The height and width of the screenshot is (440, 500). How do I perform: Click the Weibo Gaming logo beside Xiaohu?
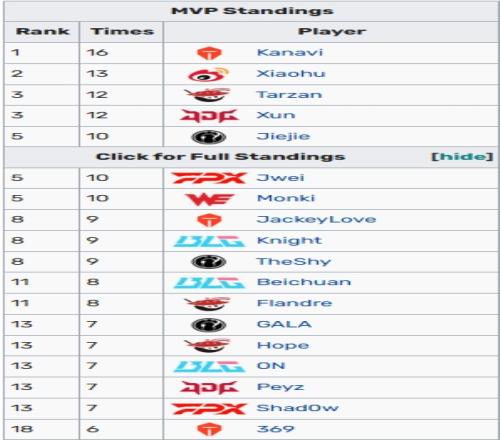pos(209,74)
